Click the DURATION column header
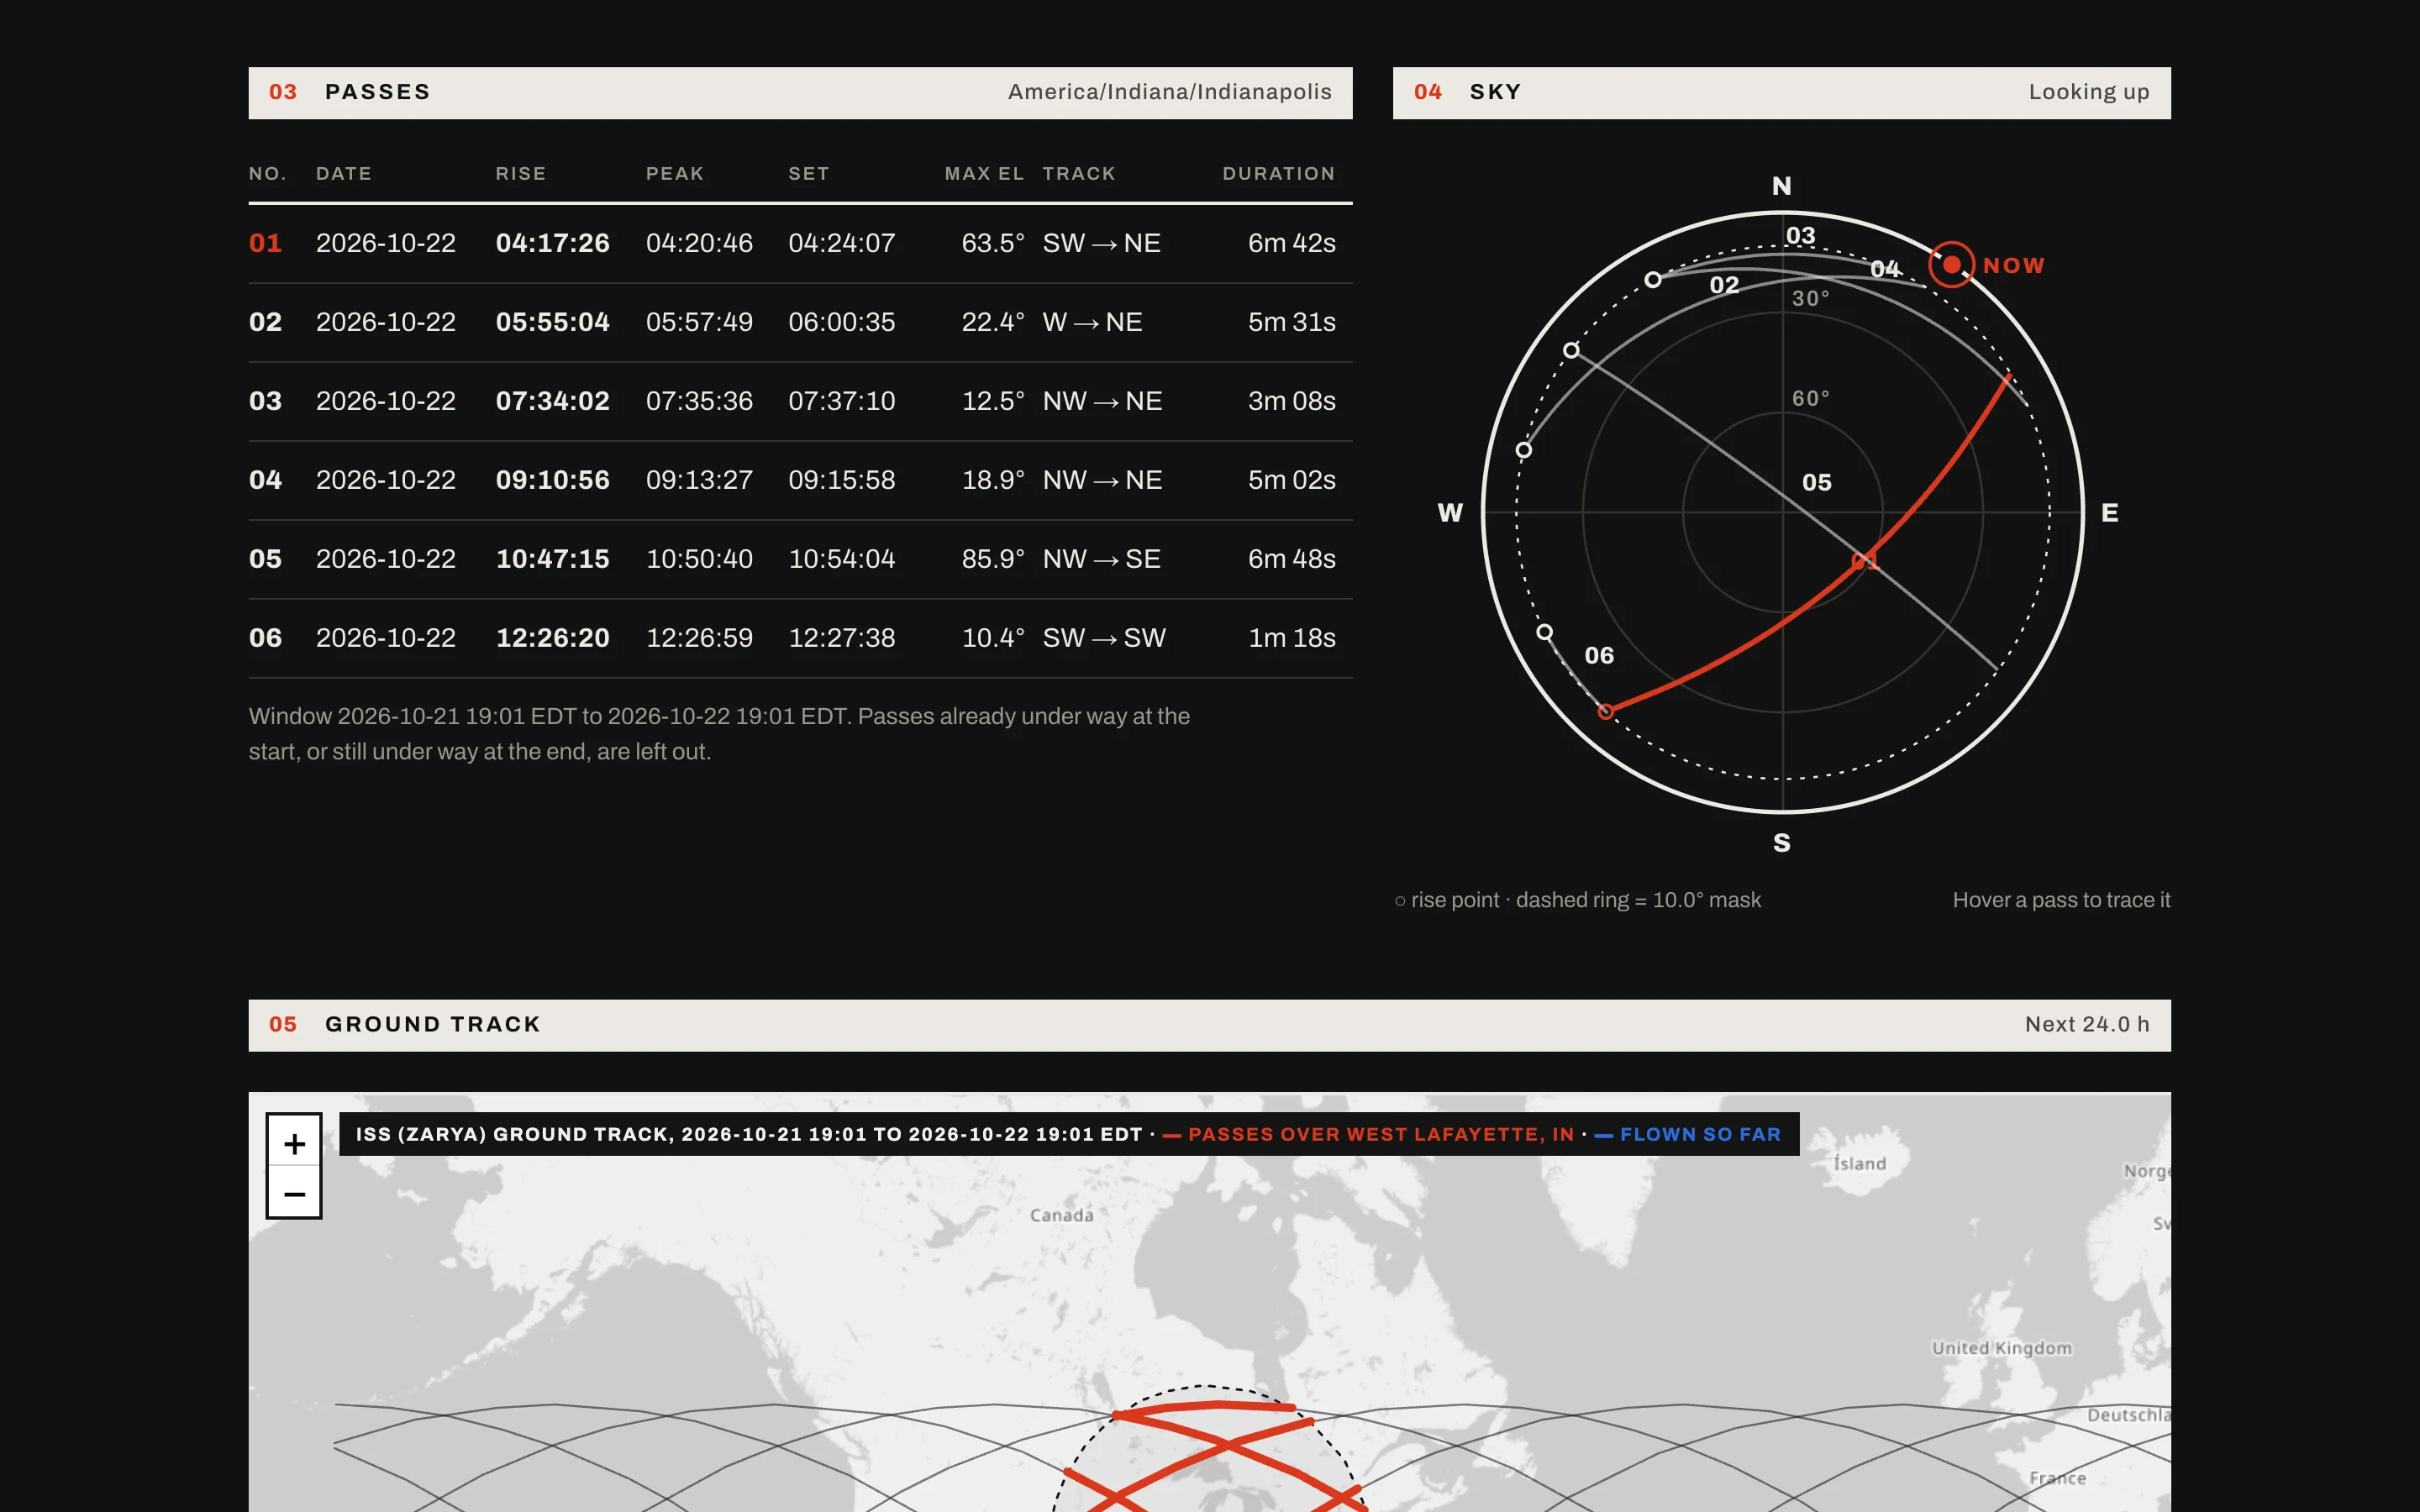The image size is (2420, 1512). [1278, 174]
